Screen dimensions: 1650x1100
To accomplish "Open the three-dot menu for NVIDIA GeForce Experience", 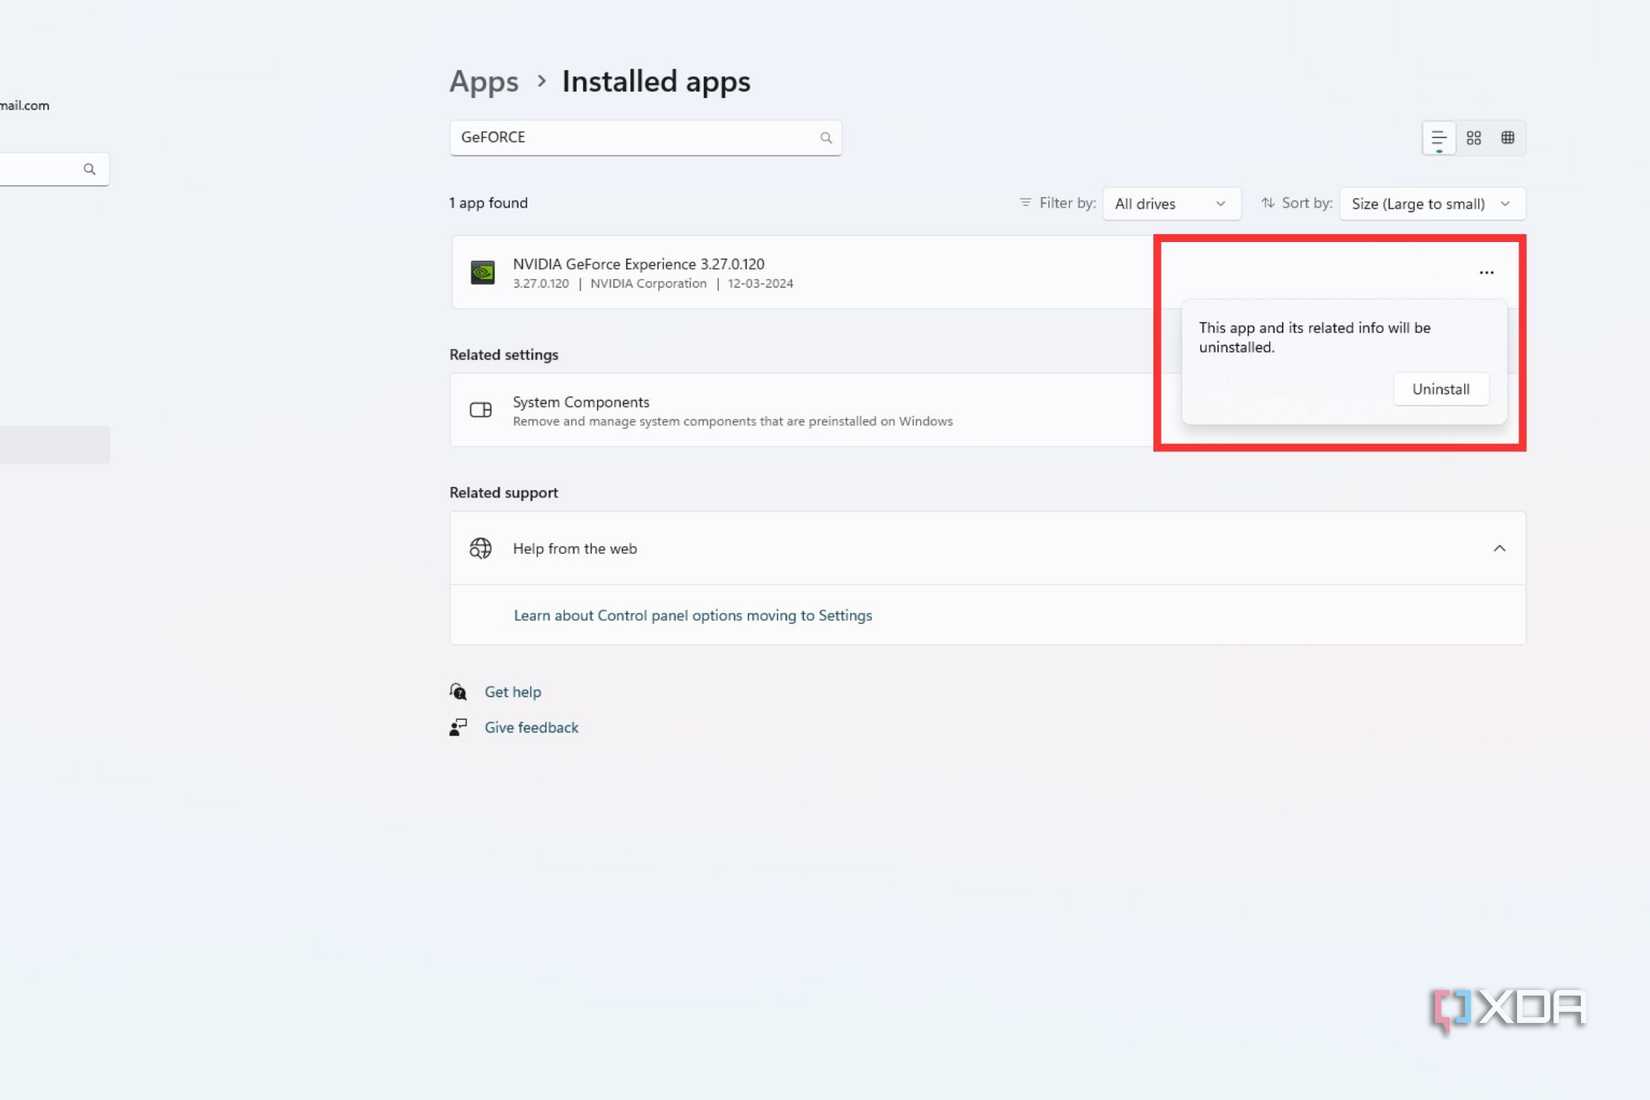I will click(x=1487, y=272).
